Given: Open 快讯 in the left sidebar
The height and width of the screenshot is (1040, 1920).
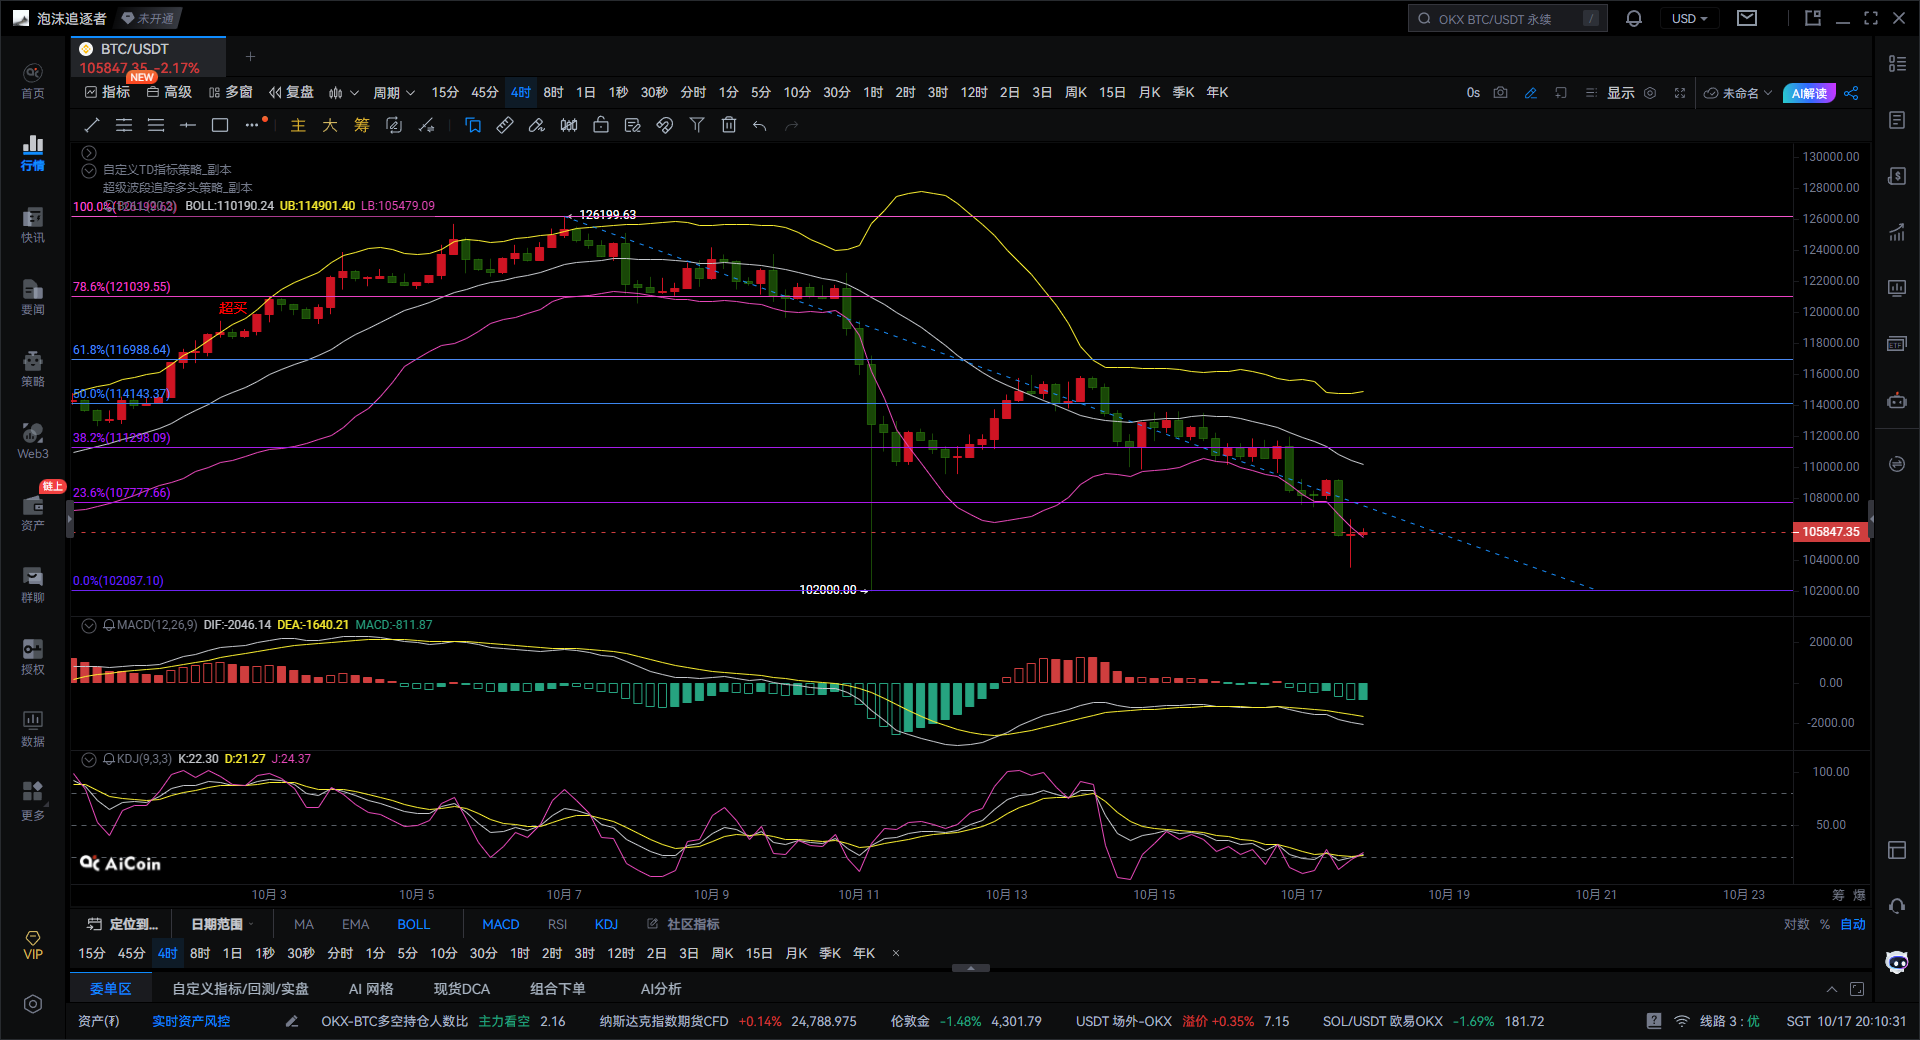Looking at the screenshot, I should [33, 225].
